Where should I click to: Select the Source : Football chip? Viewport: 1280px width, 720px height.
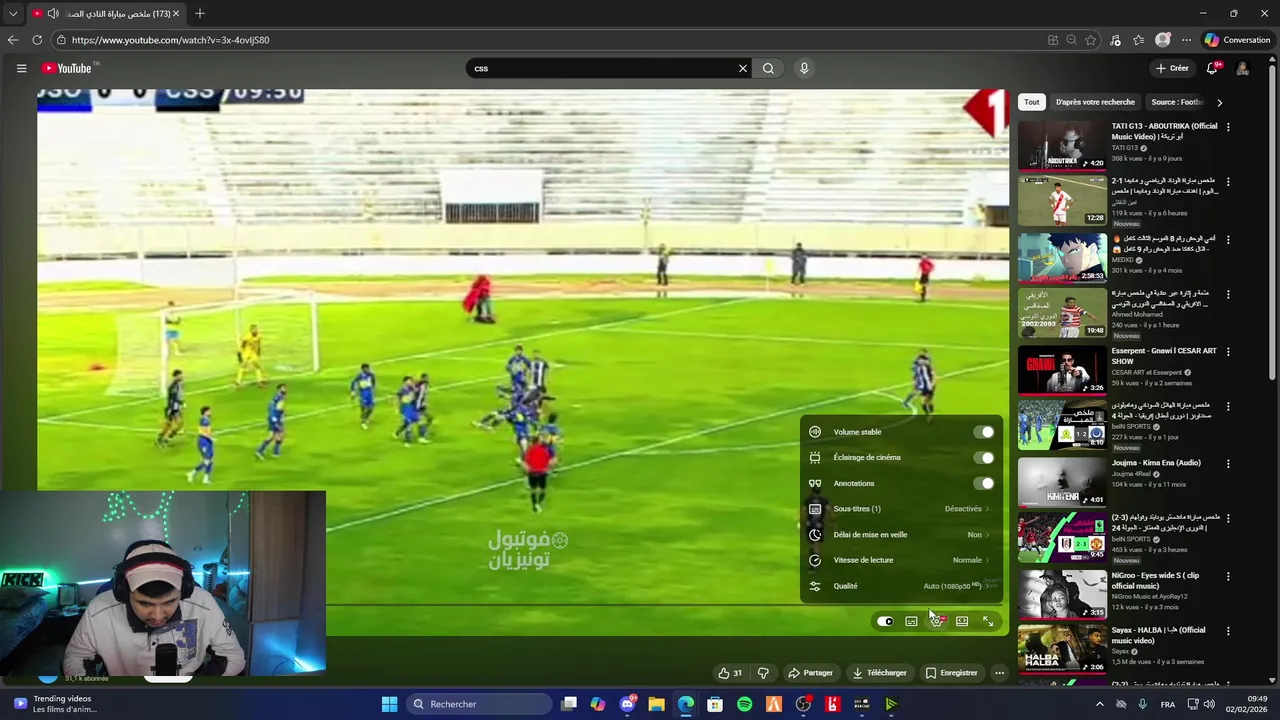pos(1177,102)
